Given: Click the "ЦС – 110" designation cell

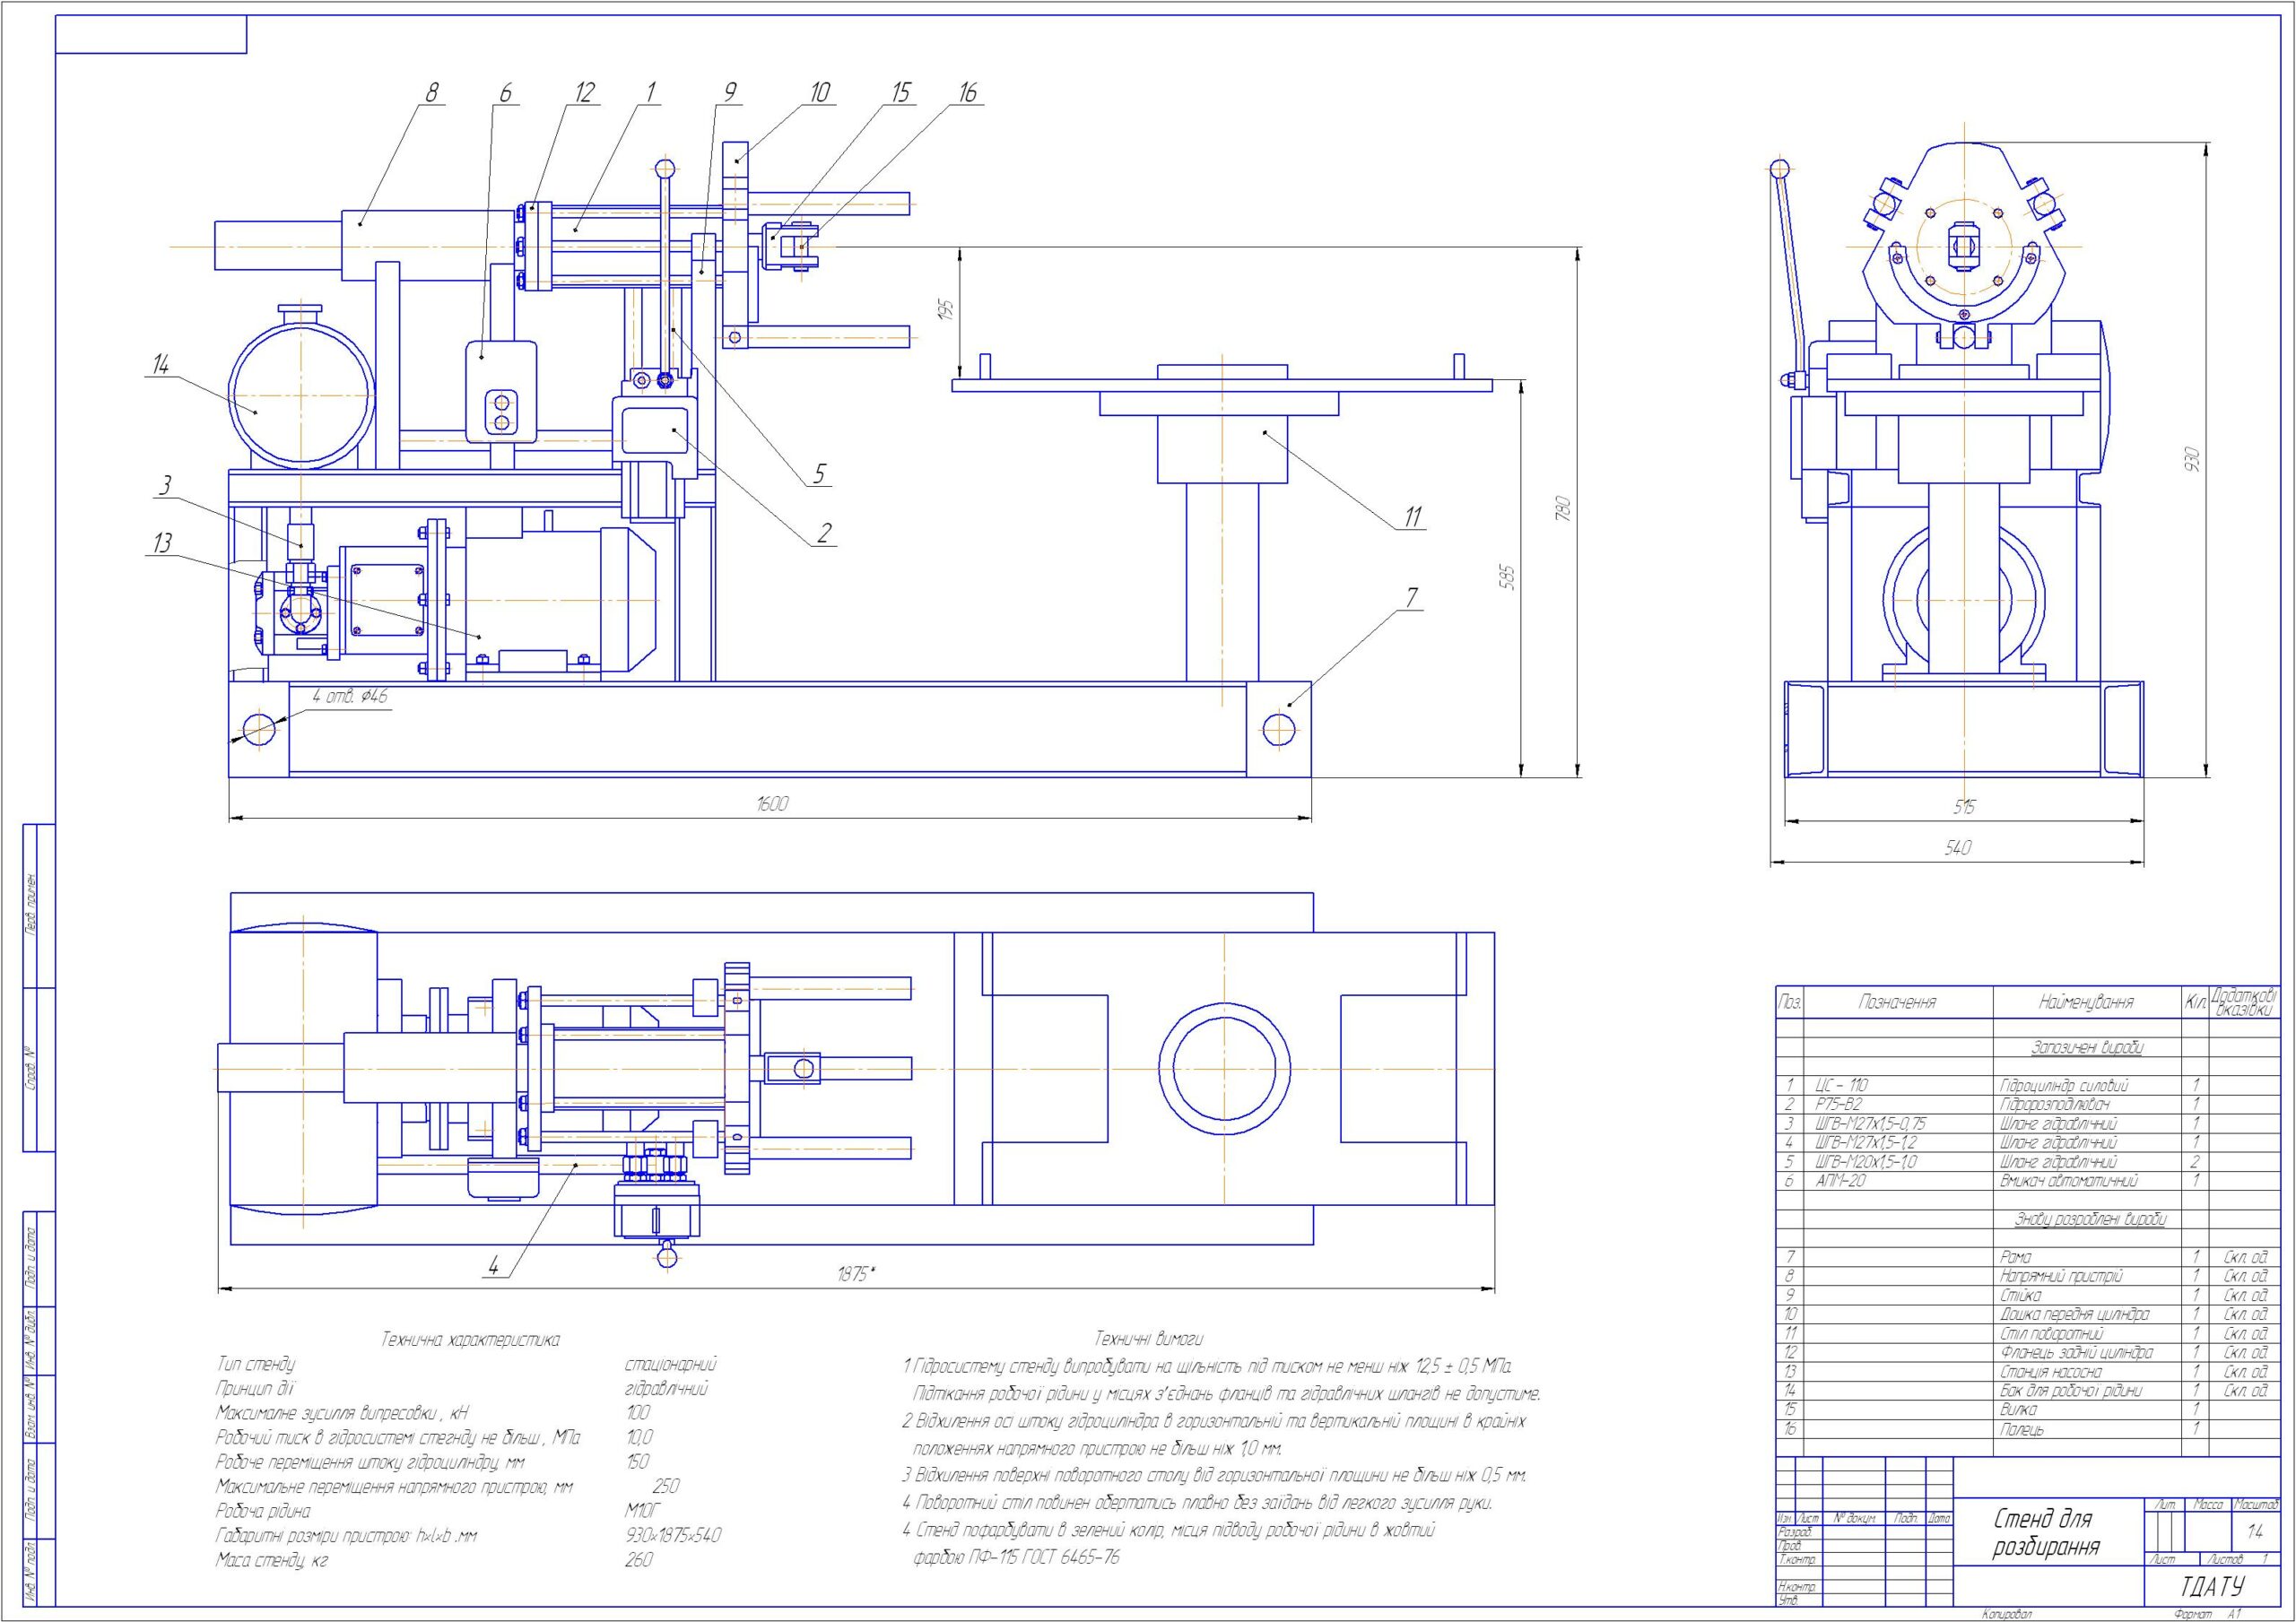Looking at the screenshot, I should (x=1842, y=1085).
